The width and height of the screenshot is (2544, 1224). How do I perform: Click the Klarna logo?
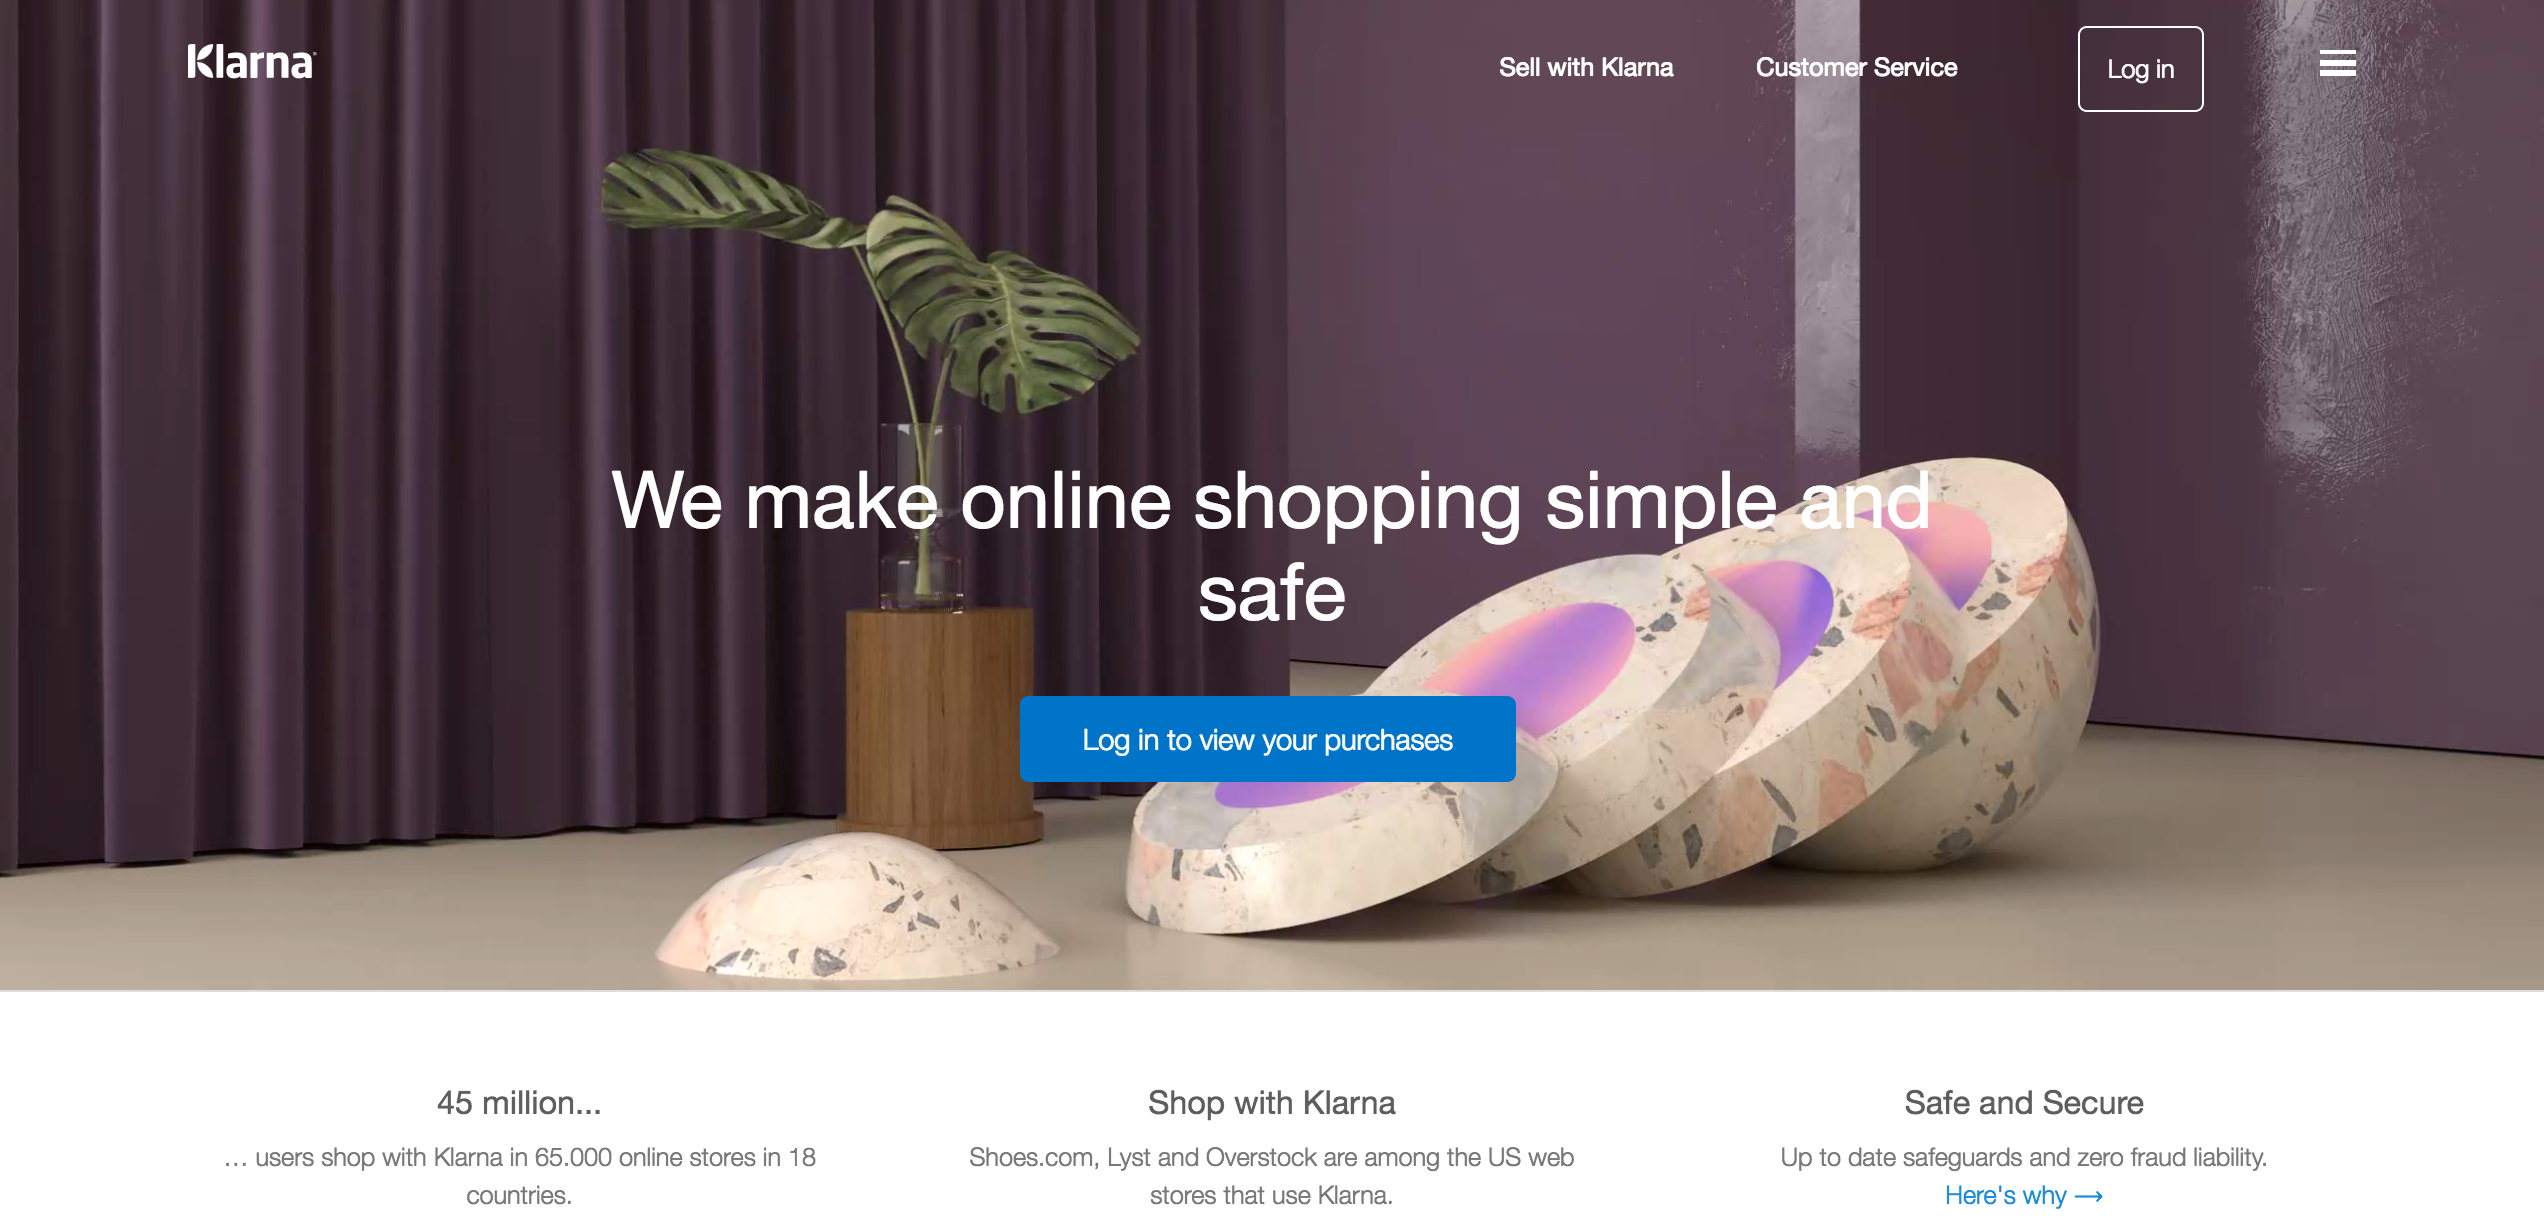(x=251, y=63)
